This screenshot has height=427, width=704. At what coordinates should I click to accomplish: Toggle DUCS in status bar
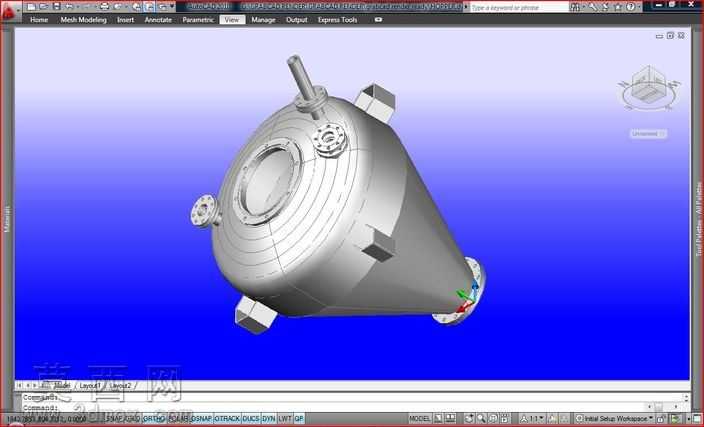pos(251,418)
